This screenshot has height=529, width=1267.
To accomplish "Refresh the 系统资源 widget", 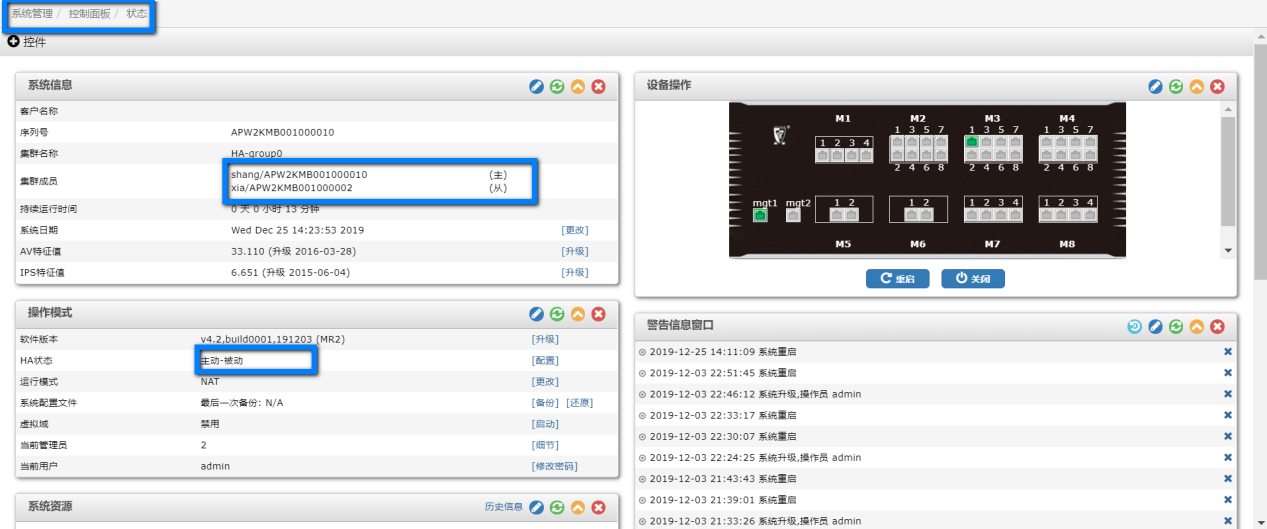I will coord(558,508).
